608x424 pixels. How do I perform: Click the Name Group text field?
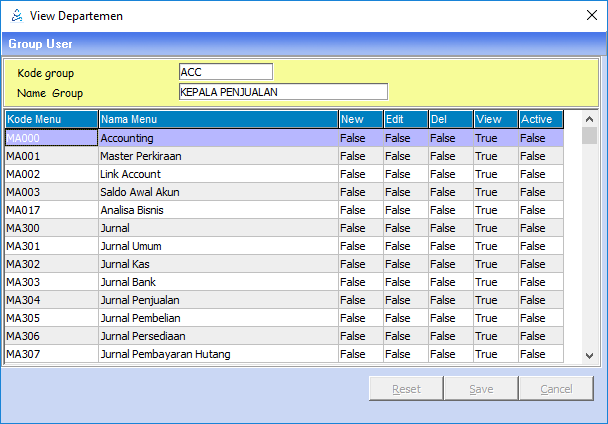click(282, 92)
